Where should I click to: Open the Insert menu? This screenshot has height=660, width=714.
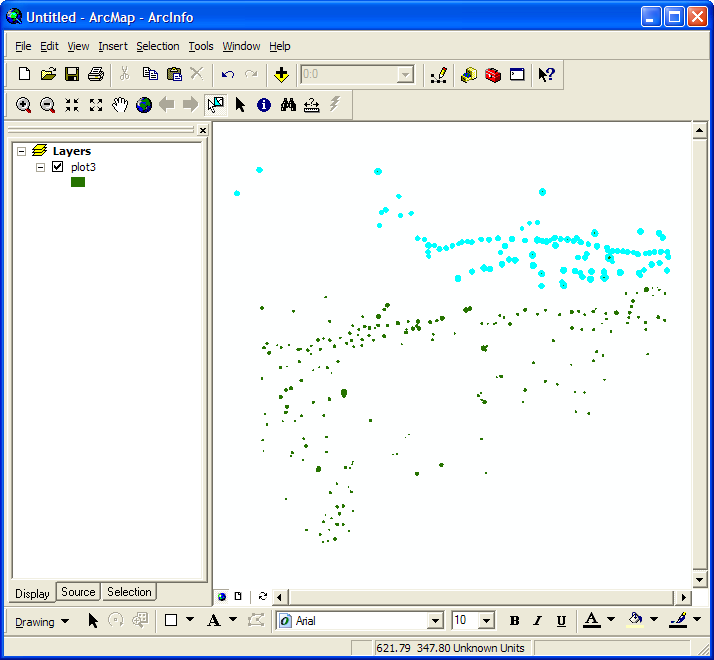[x=113, y=46]
